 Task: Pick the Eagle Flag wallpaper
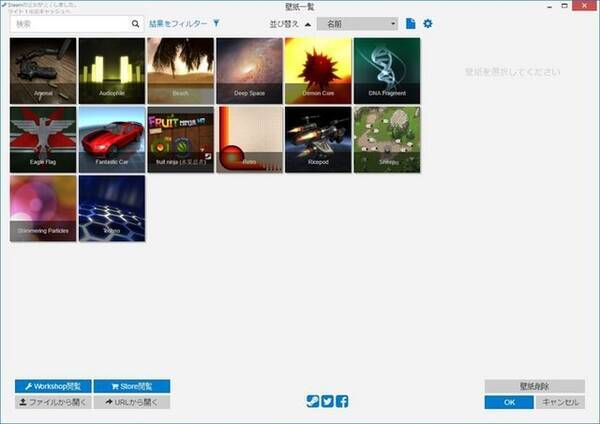[x=43, y=140]
